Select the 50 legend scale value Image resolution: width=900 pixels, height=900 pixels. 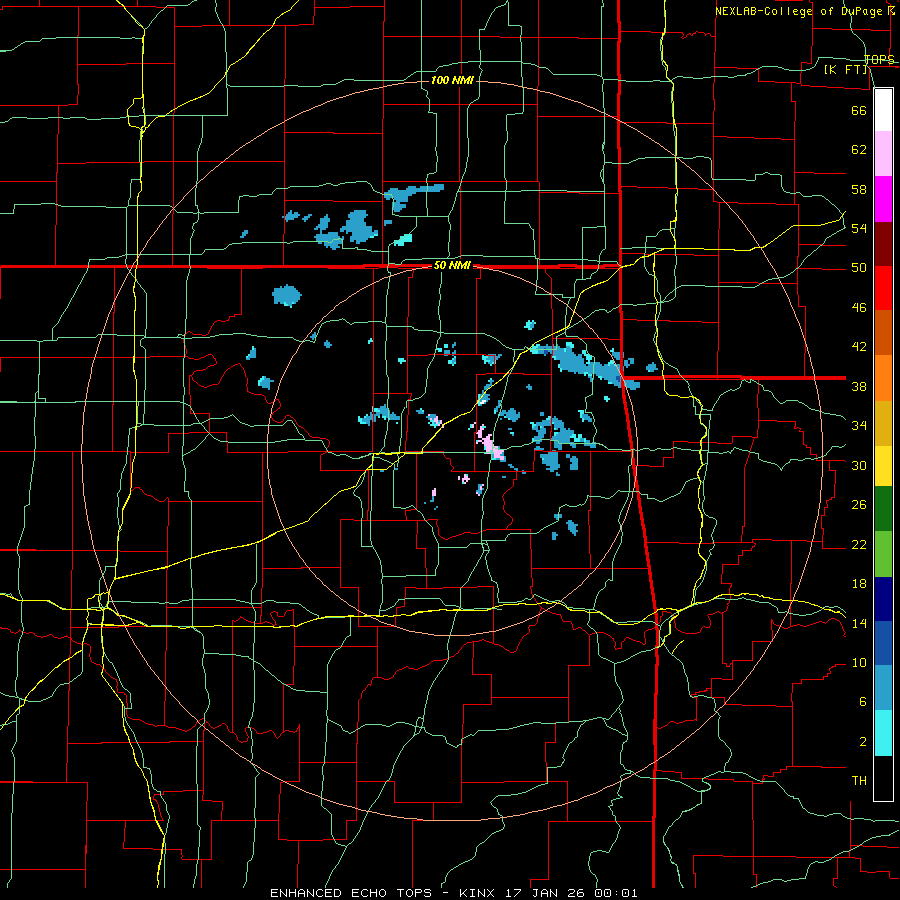pyautogui.click(x=859, y=268)
